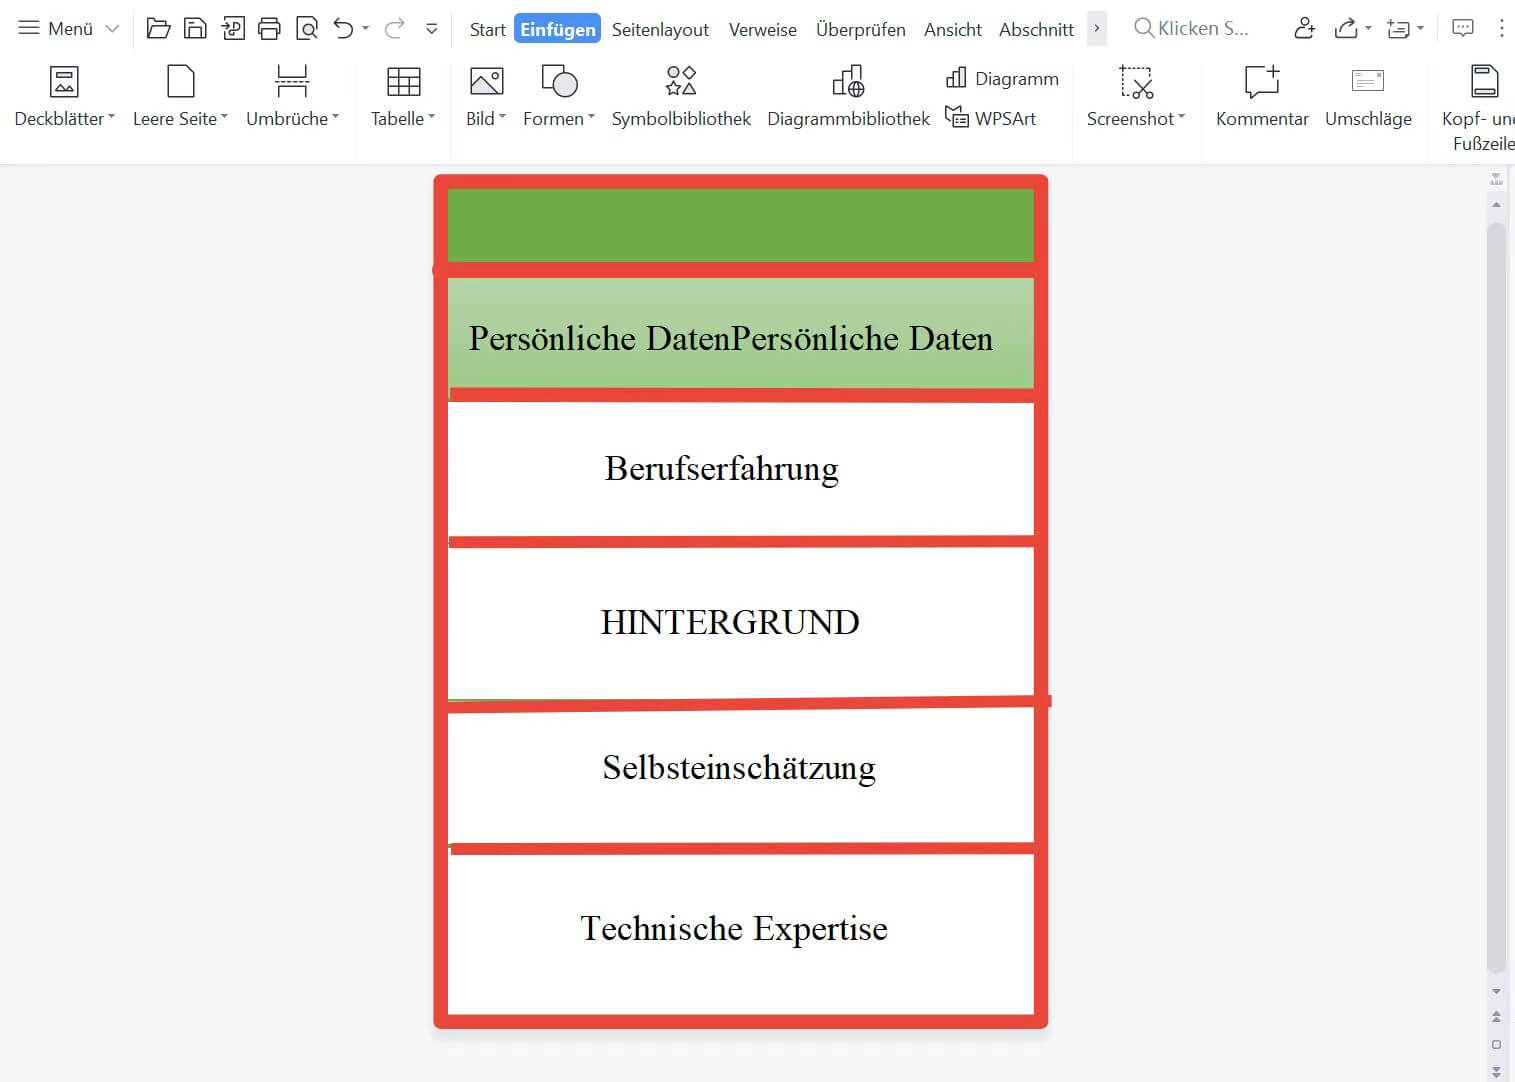The image size is (1515, 1082).
Task: Click the note list plus icon
Action: (x=1398, y=28)
